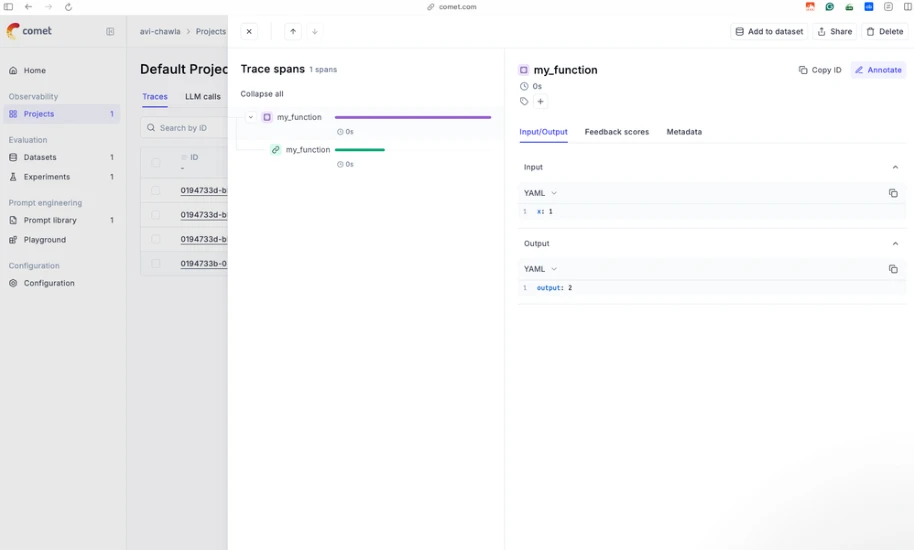Toggle the select-all checkbox in table header
The height and width of the screenshot is (550, 914).
coord(156,163)
